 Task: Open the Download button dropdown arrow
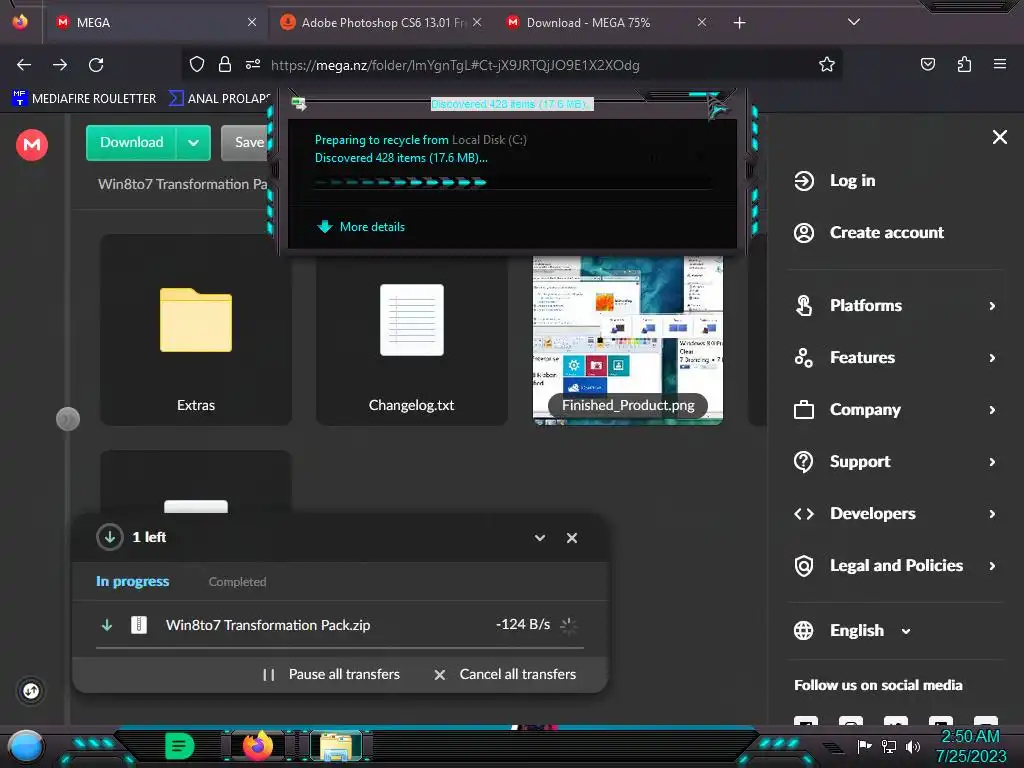tap(193, 143)
